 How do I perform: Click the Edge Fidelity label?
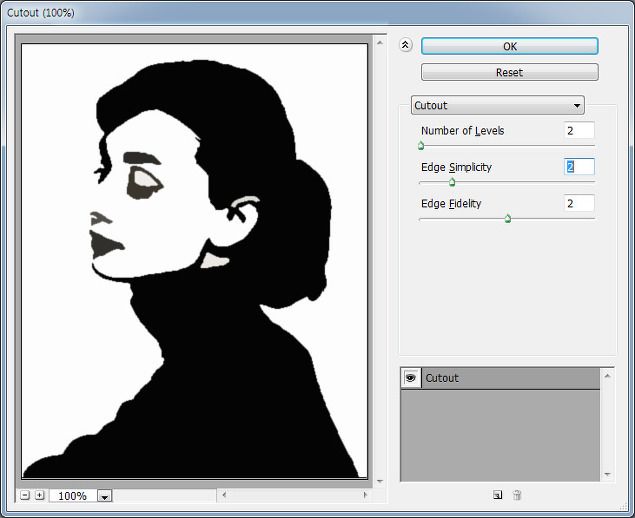coord(451,203)
